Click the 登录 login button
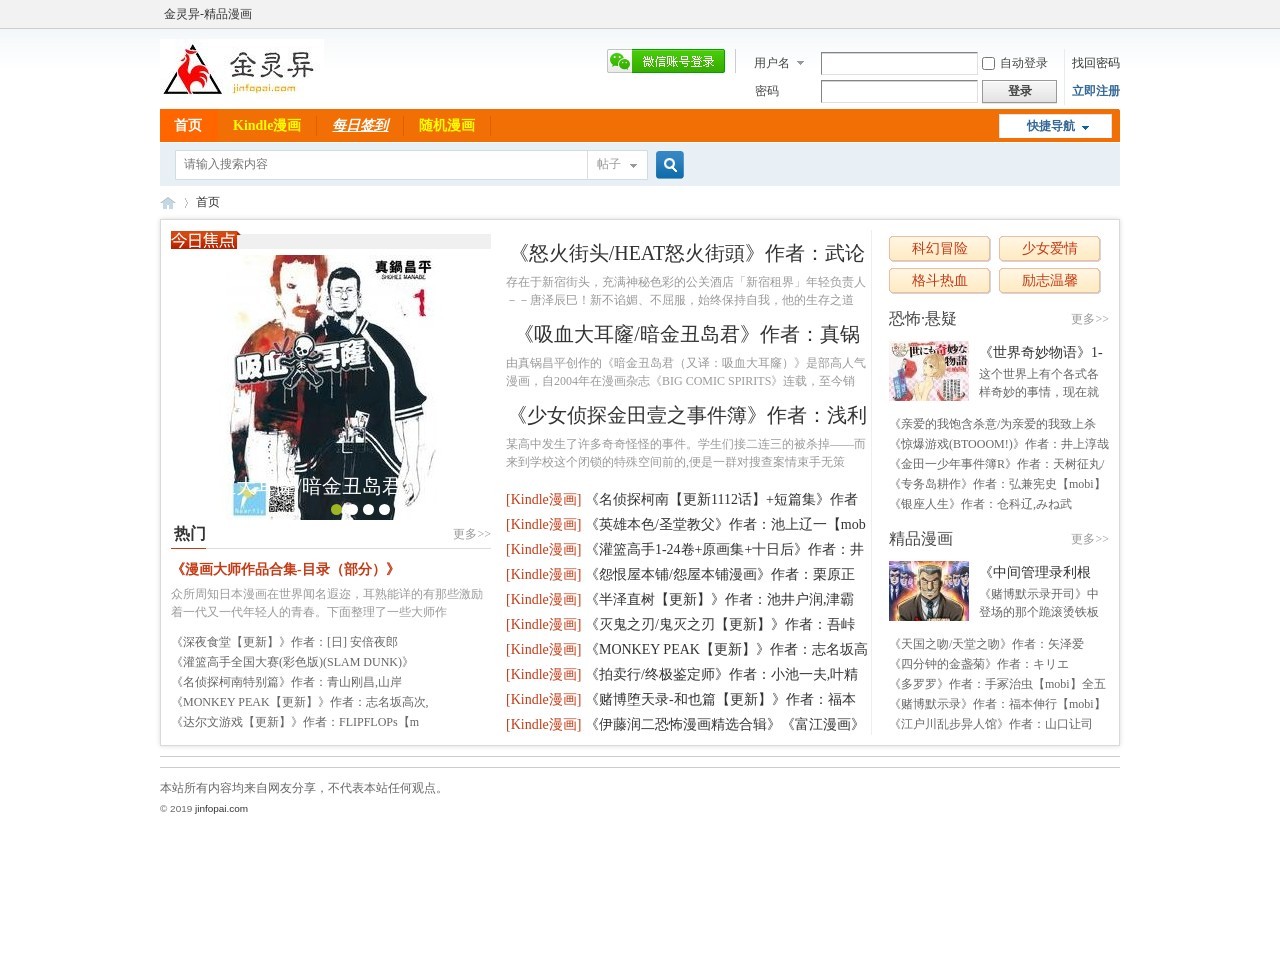1280x960 pixels. pos(1019,91)
